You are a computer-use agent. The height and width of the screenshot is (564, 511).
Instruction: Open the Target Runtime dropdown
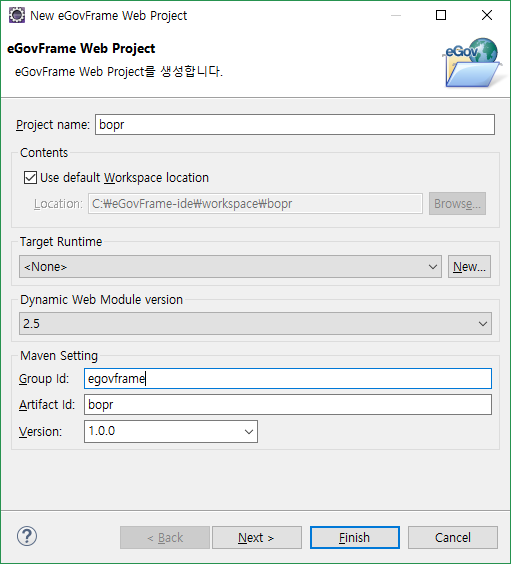pyautogui.click(x=230, y=267)
